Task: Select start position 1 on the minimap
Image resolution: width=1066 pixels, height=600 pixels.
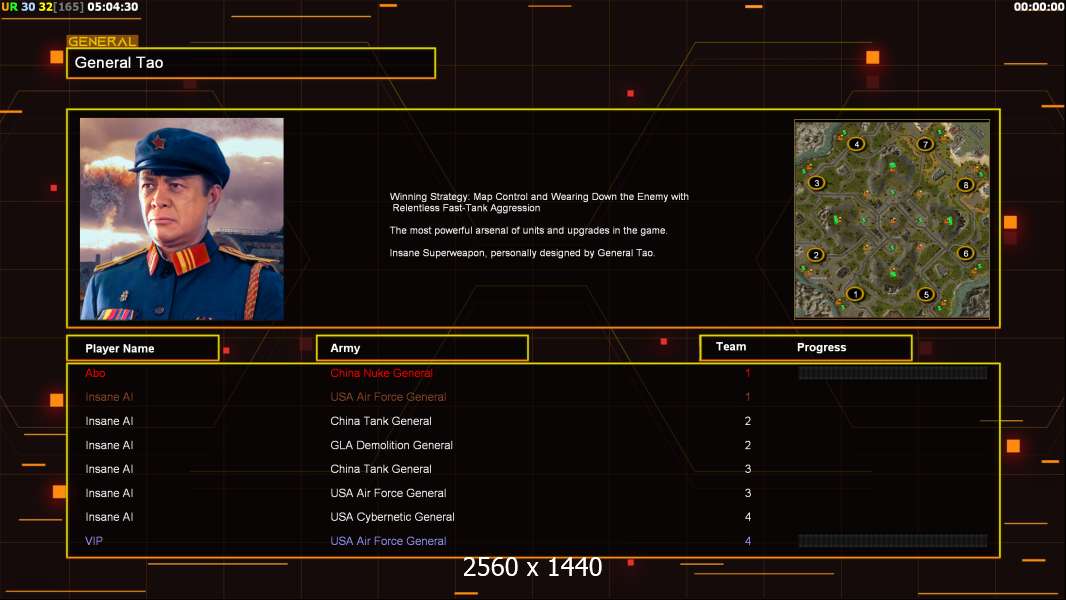Action: 855,294
